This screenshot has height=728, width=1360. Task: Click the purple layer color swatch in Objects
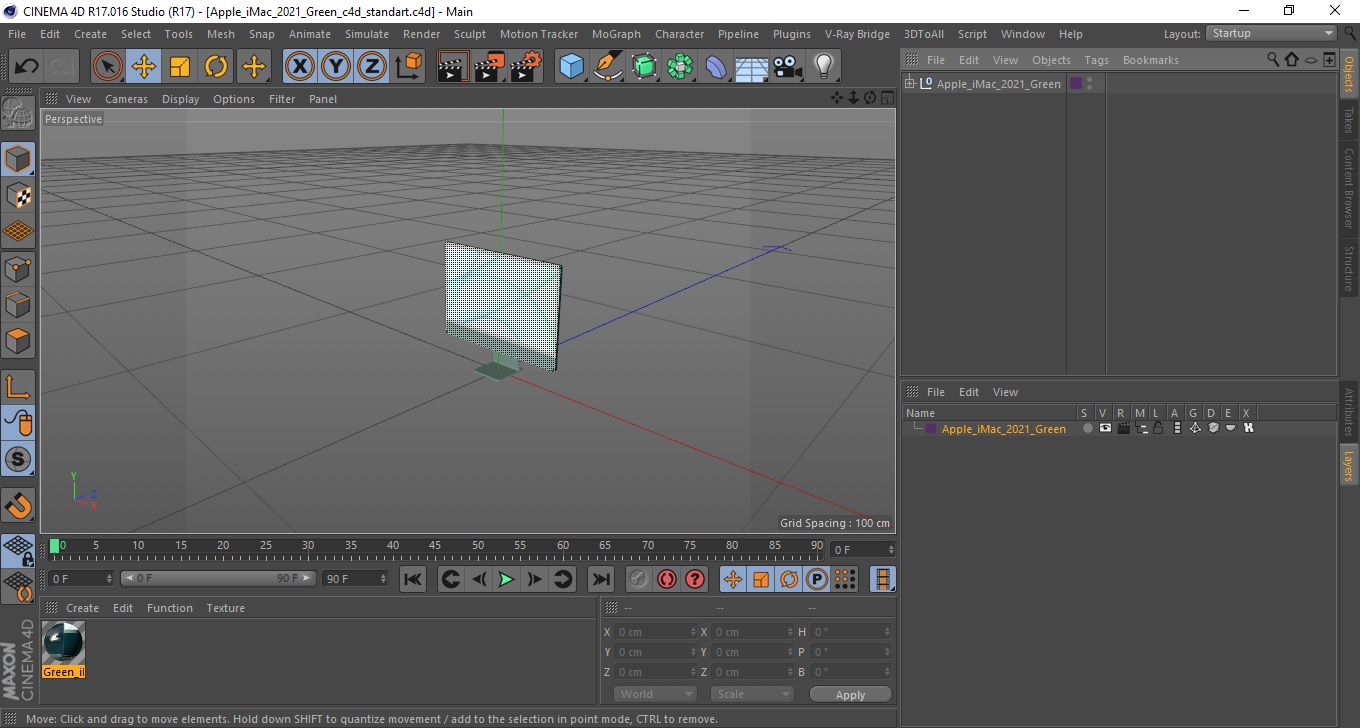1076,84
